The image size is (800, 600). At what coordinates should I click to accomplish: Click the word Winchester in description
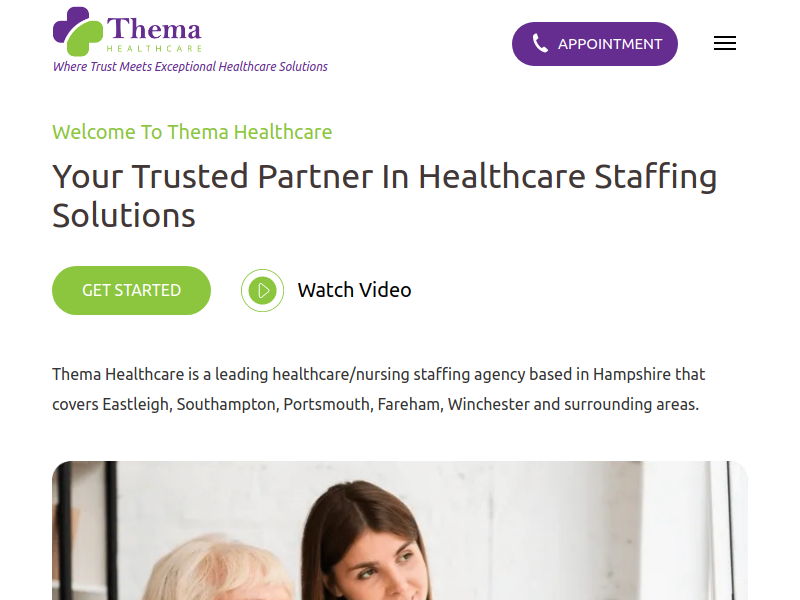488,405
